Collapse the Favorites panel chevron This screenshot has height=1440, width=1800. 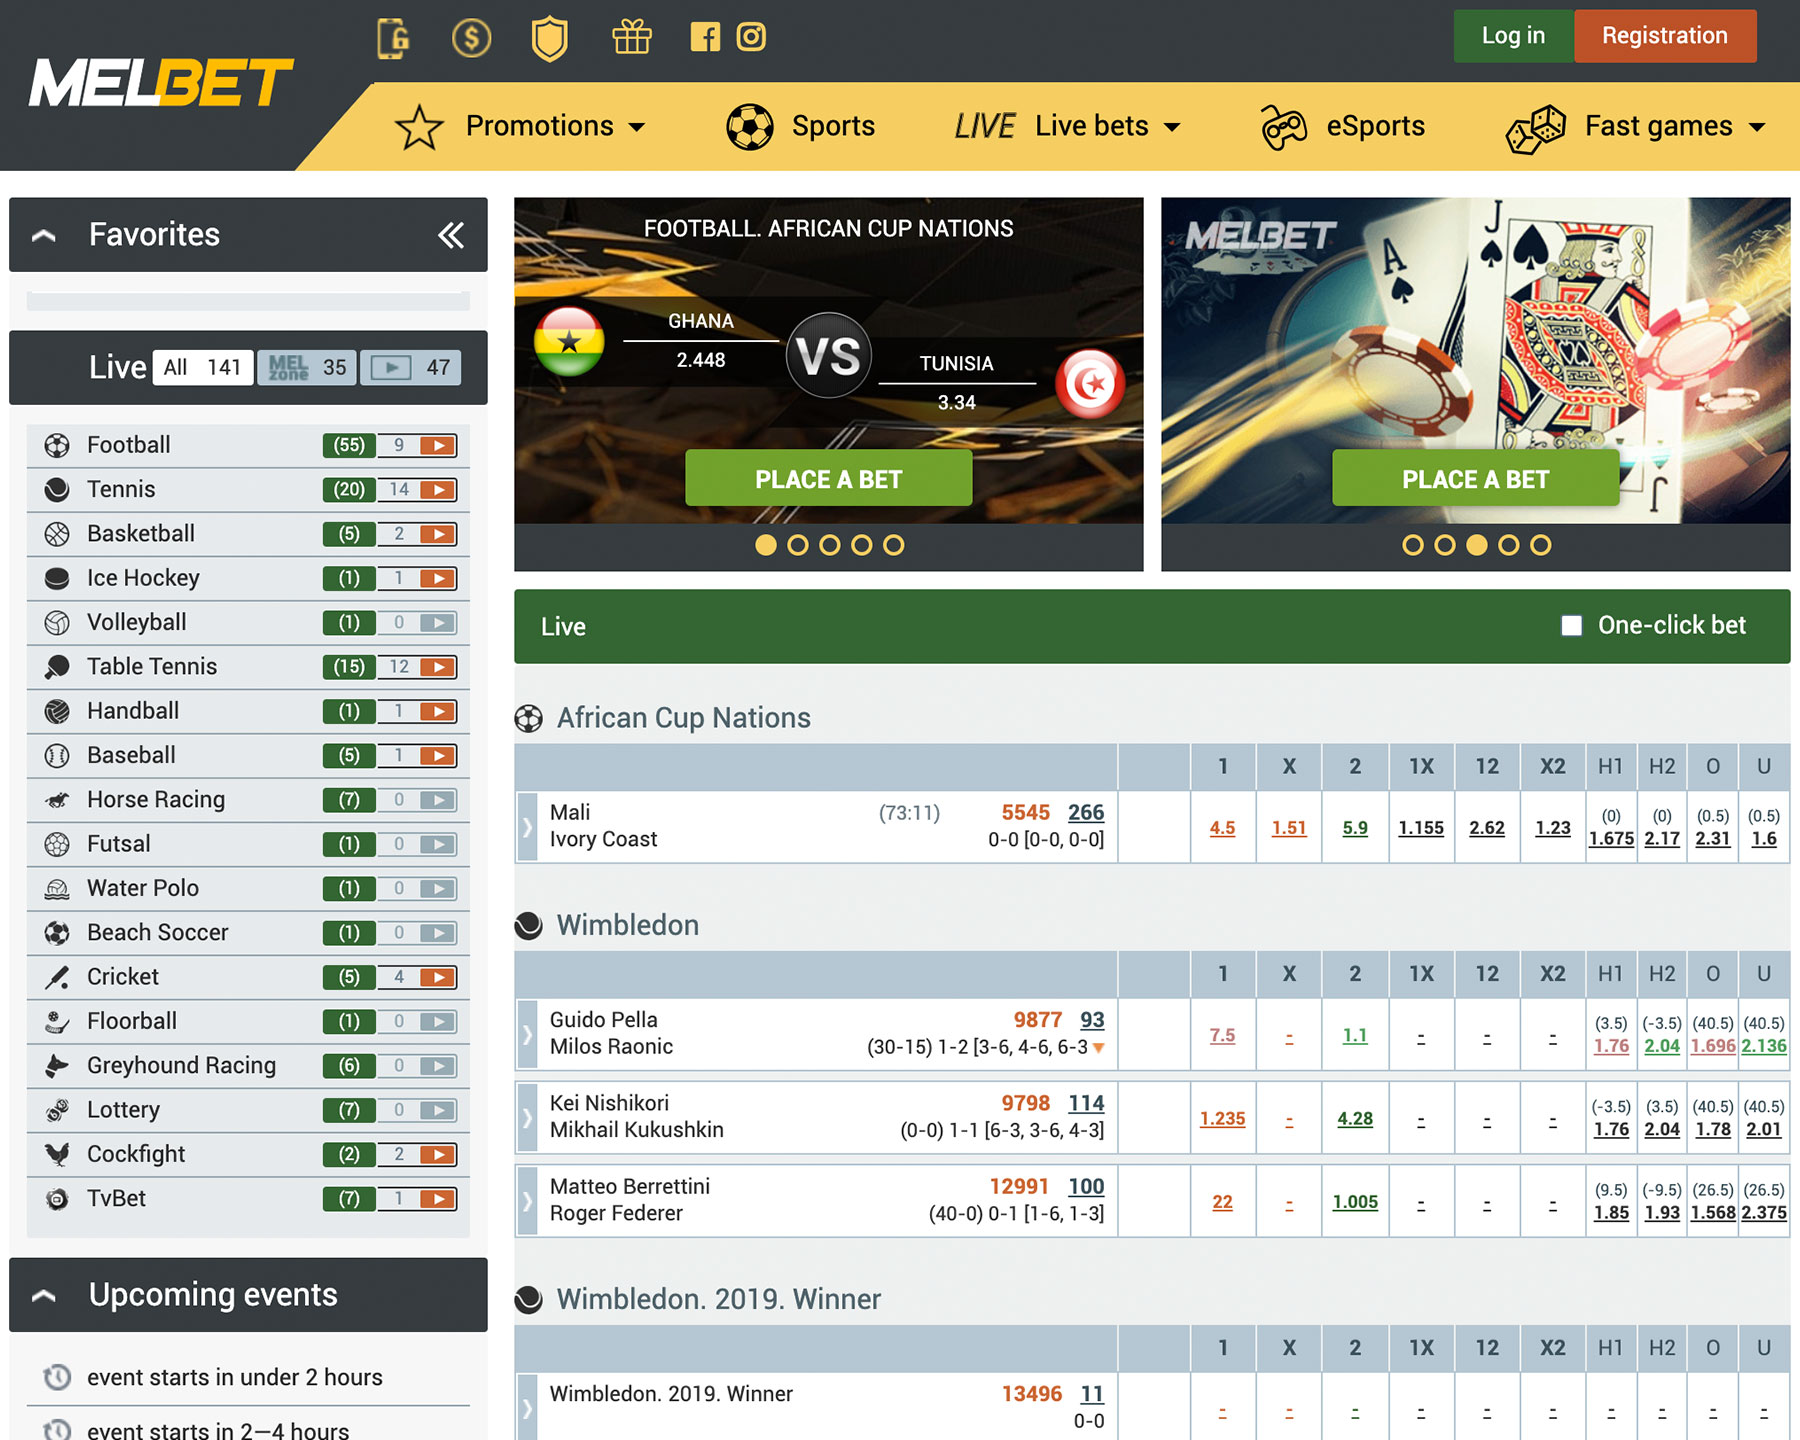coord(44,236)
